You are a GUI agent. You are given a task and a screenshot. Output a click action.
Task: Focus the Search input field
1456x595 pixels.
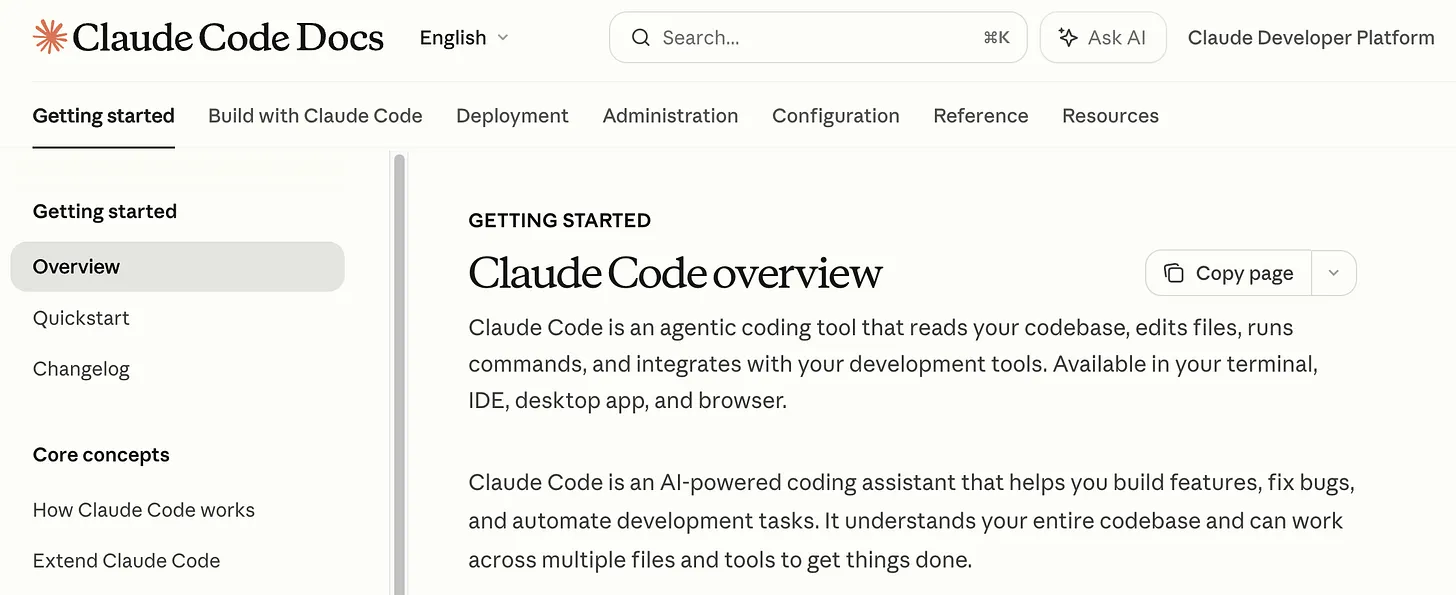point(818,38)
